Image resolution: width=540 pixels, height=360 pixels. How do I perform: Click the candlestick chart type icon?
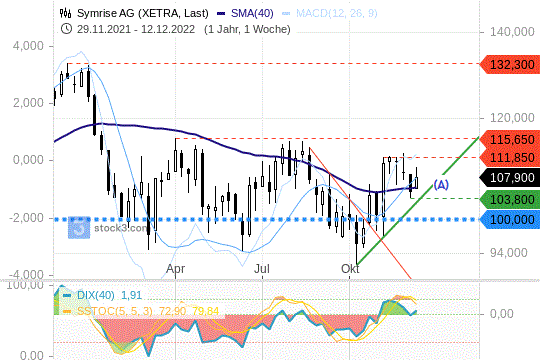point(65,13)
